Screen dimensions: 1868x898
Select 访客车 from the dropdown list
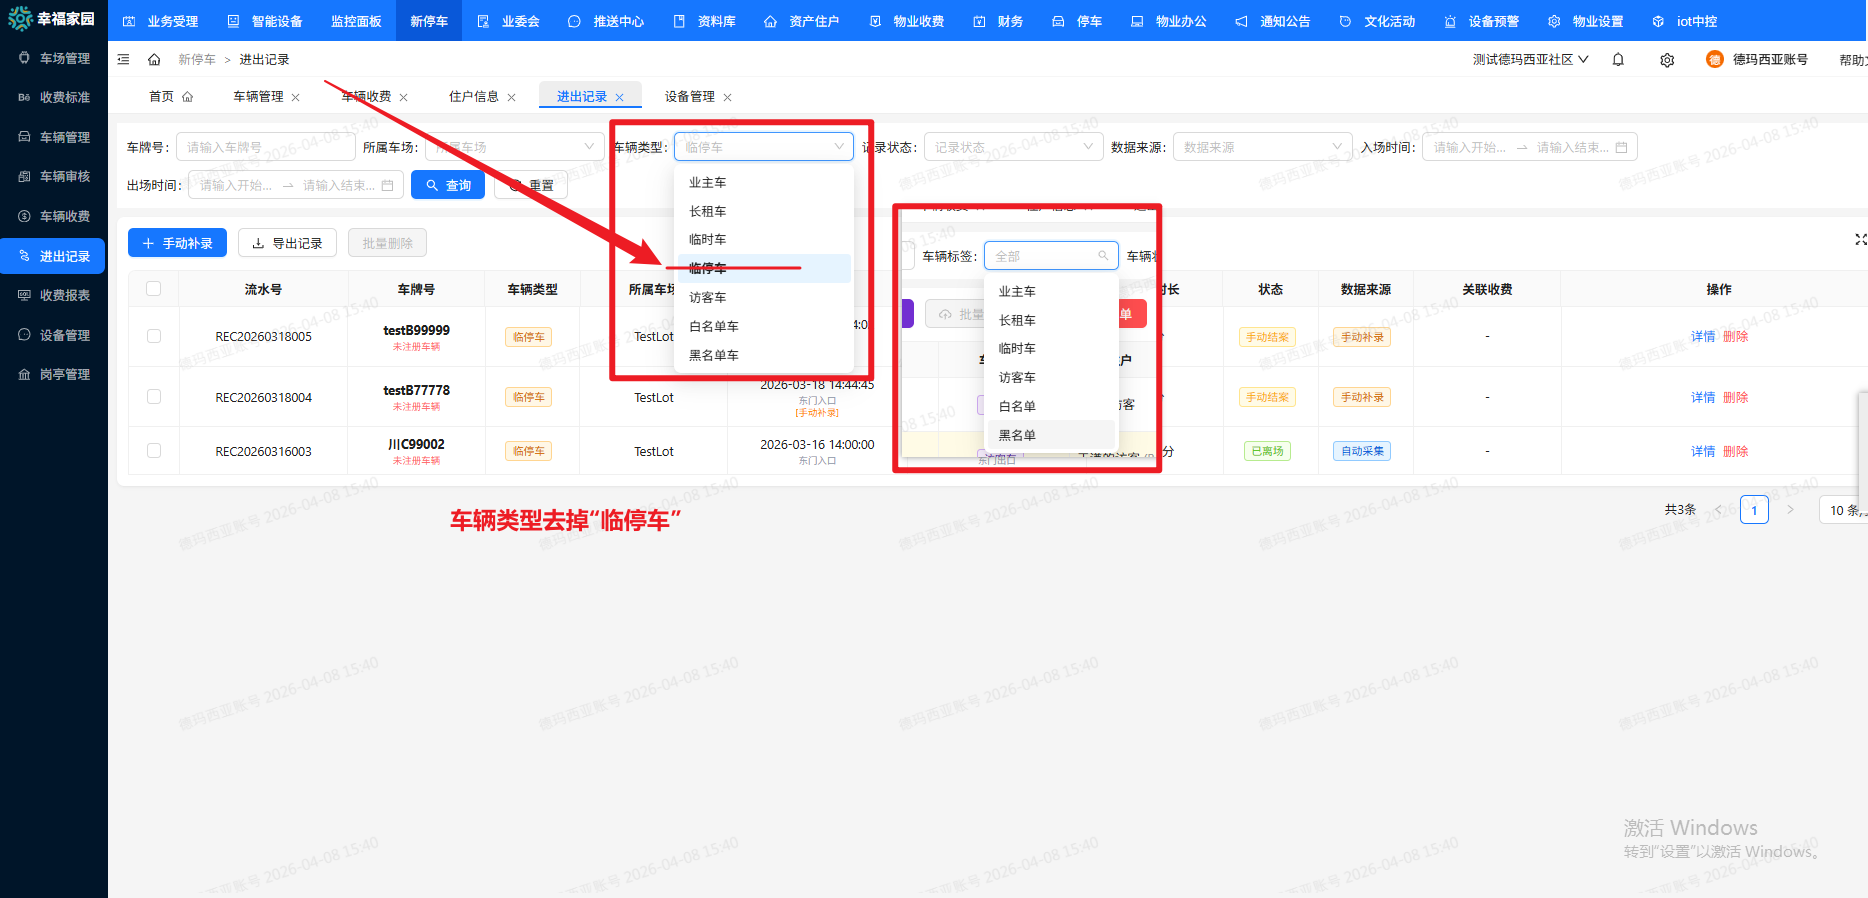(708, 298)
